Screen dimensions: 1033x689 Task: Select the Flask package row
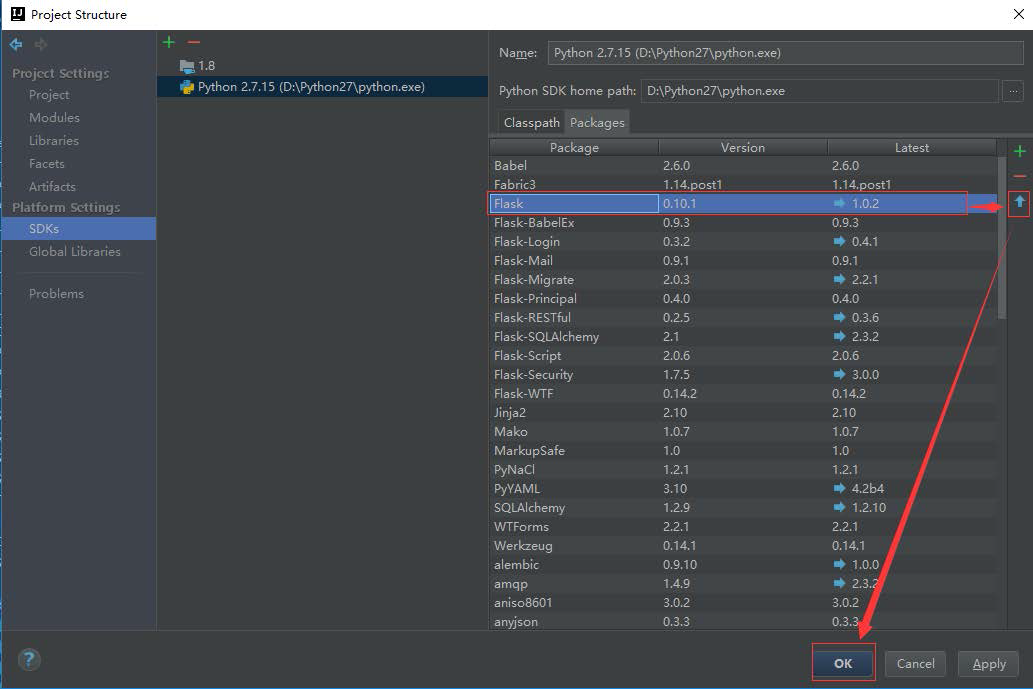pyautogui.click(x=743, y=204)
